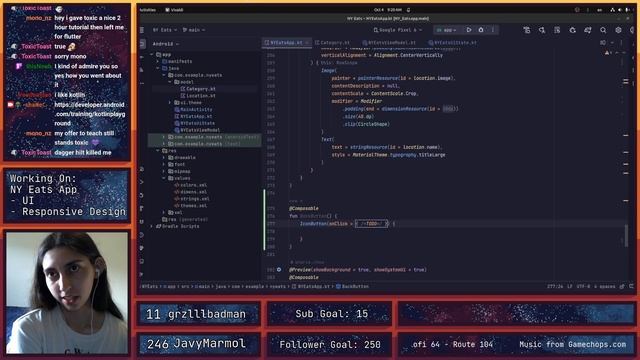The image size is (640, 360).
Task: Click the third icon of the right toolbar group
Action: 557,30
